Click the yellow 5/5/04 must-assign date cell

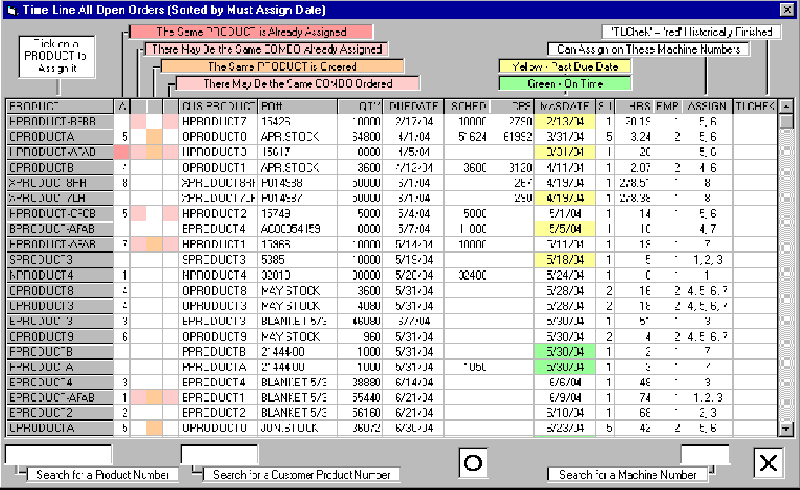pyautogui.click(x=564, y=229)
